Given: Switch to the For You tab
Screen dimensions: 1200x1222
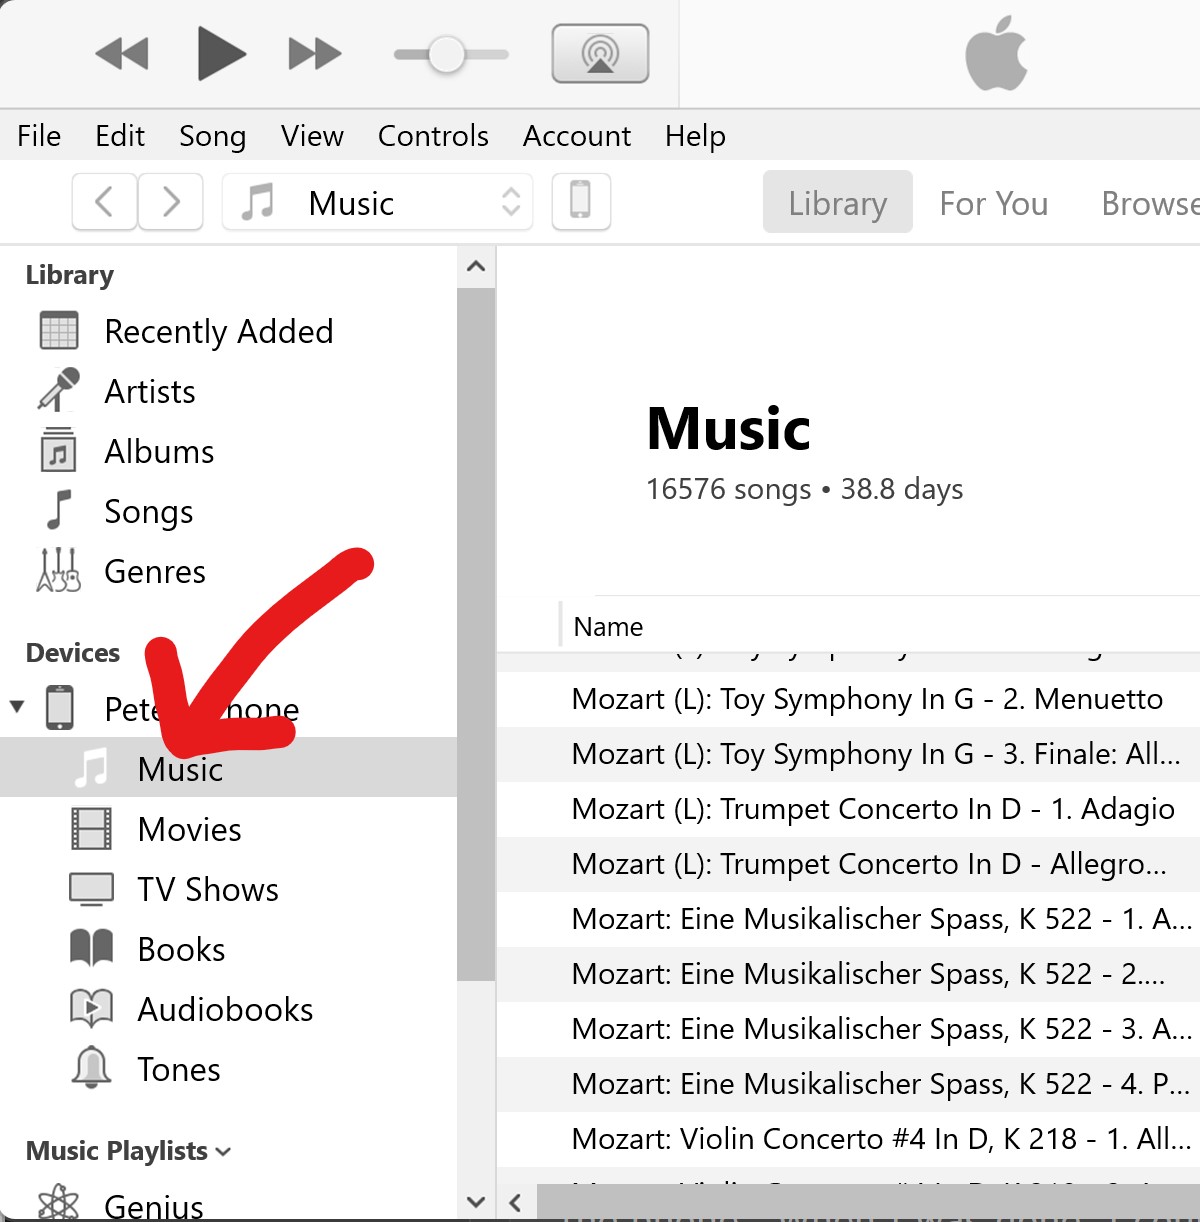Looking at the screenshot, I should click(993, 203).
